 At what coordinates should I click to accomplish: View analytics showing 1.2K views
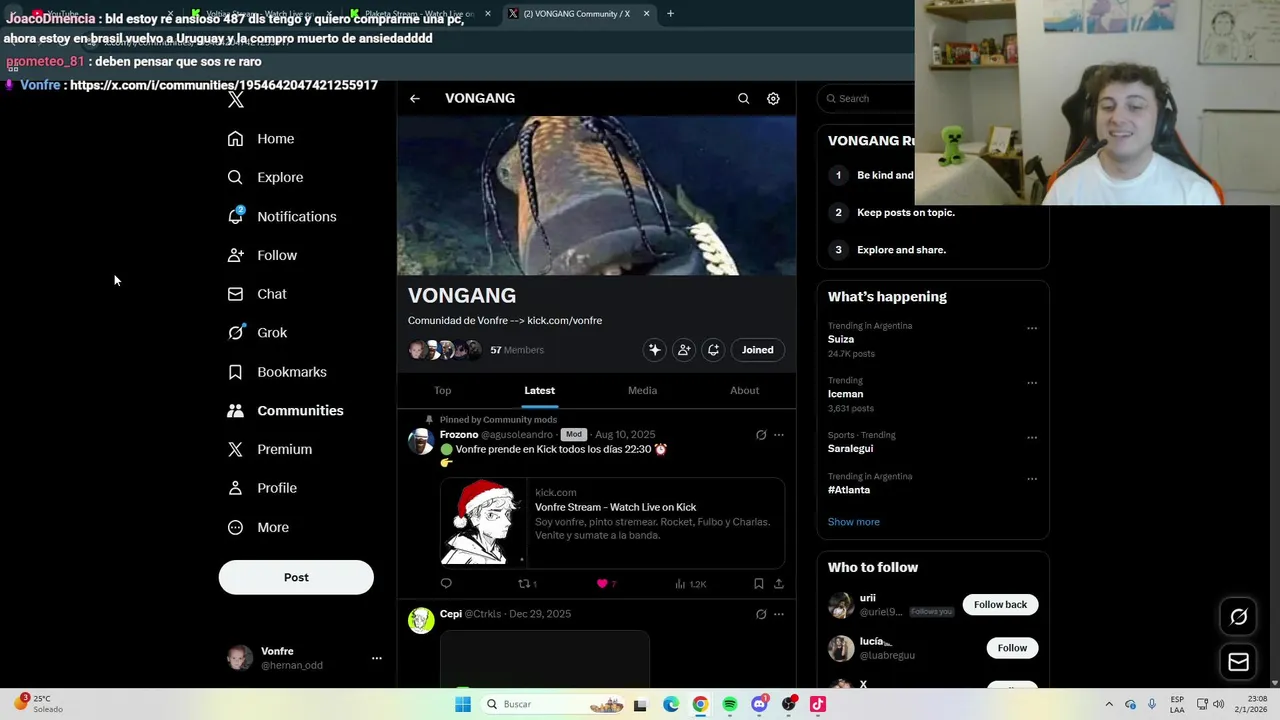pyautogui.click(x=690, y=584)
